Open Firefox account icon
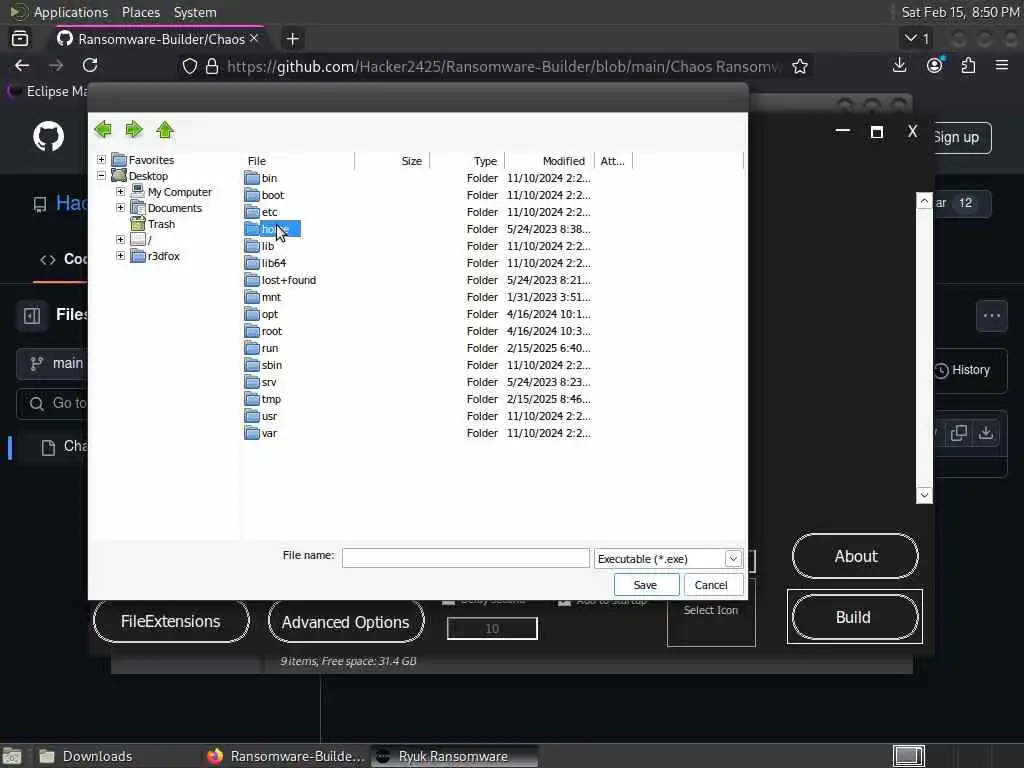 (935, 65)
